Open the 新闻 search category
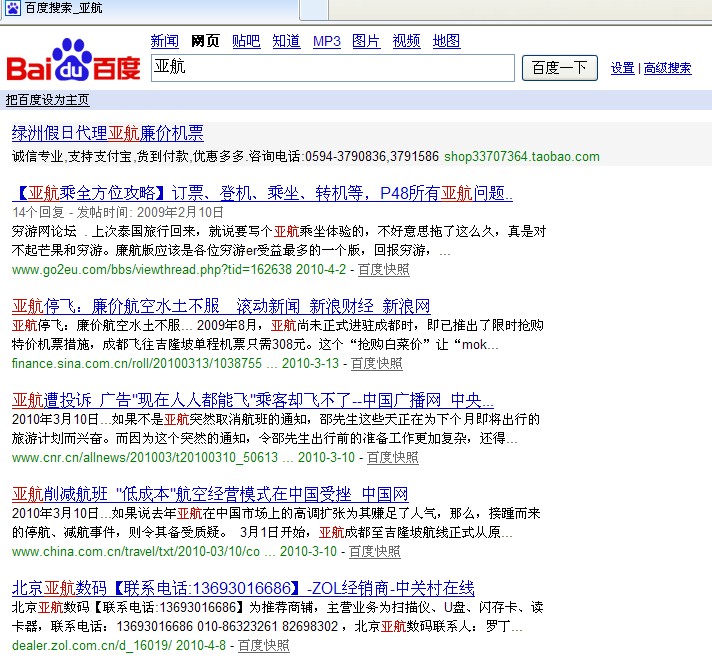The height and width of the screenshot is (667, 712). 164,41
